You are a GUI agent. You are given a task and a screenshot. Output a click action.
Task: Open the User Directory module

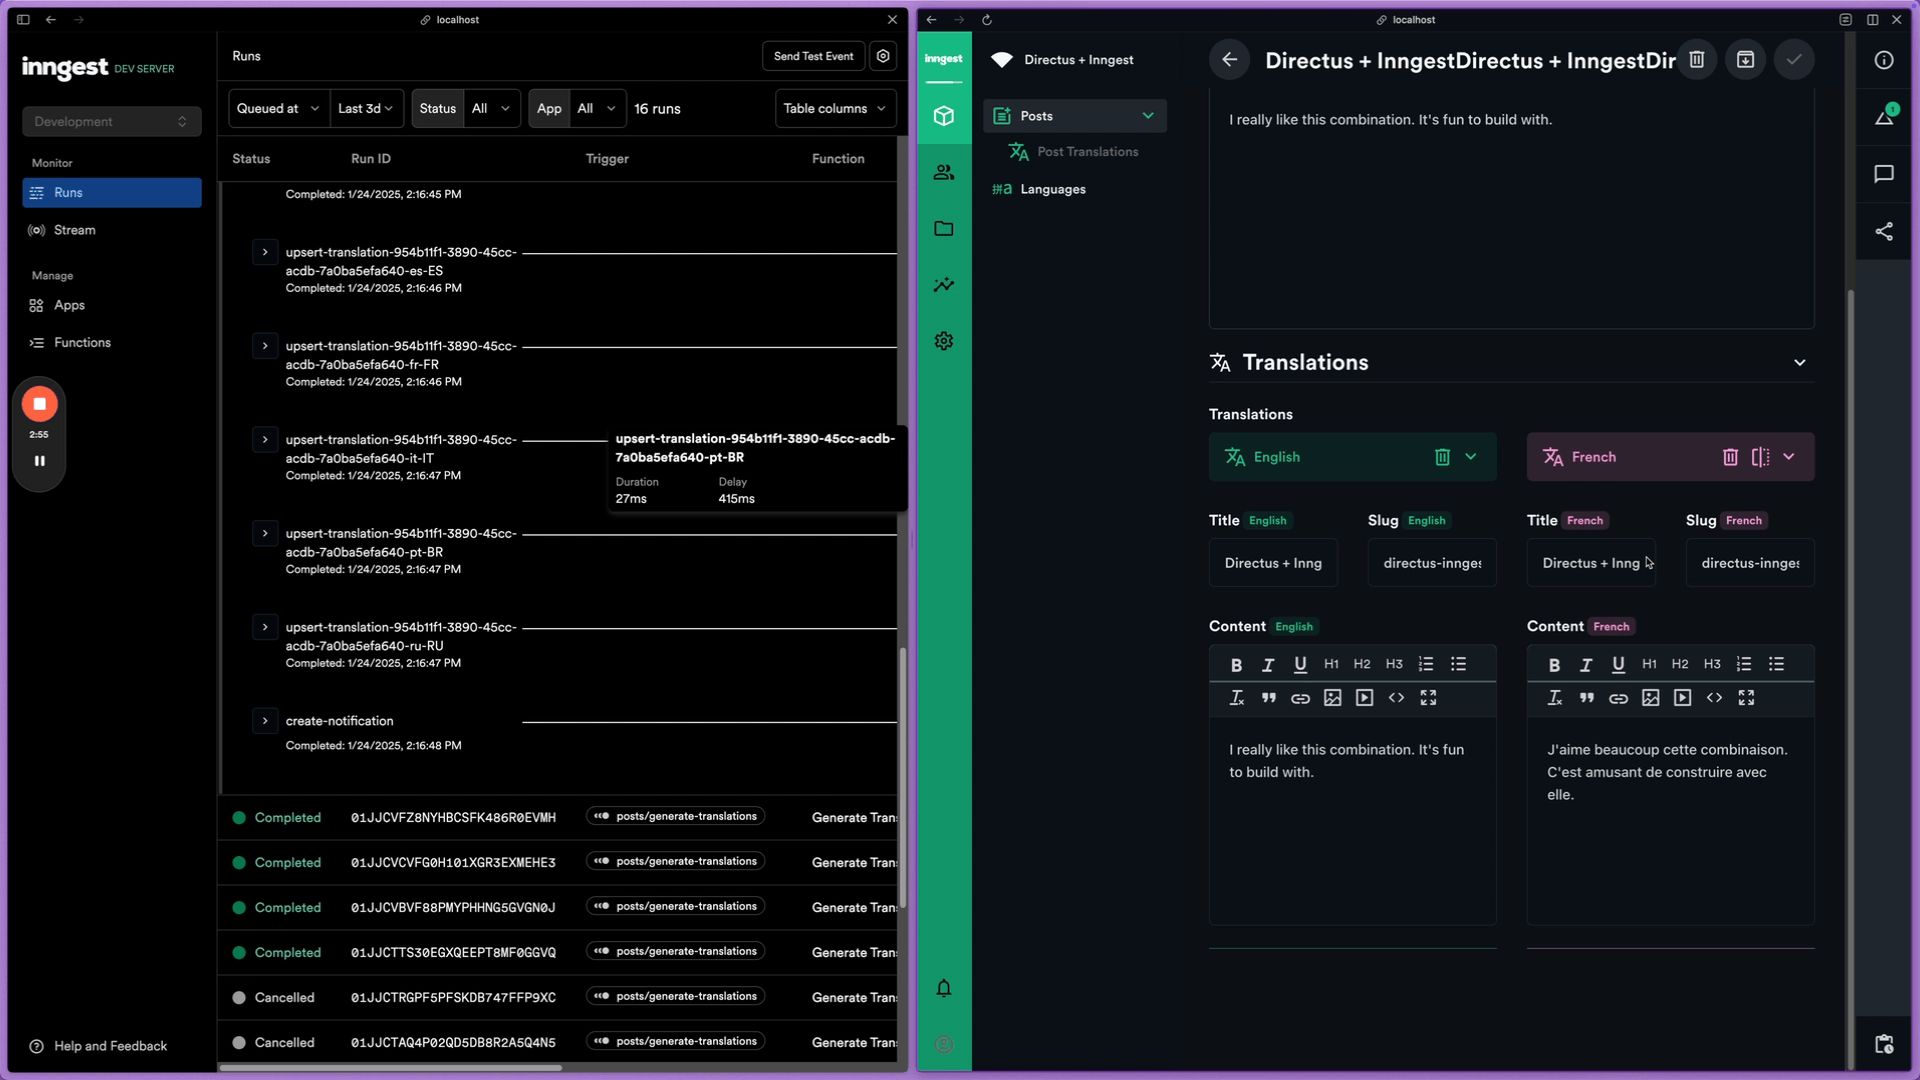click(x=943, y=171)
